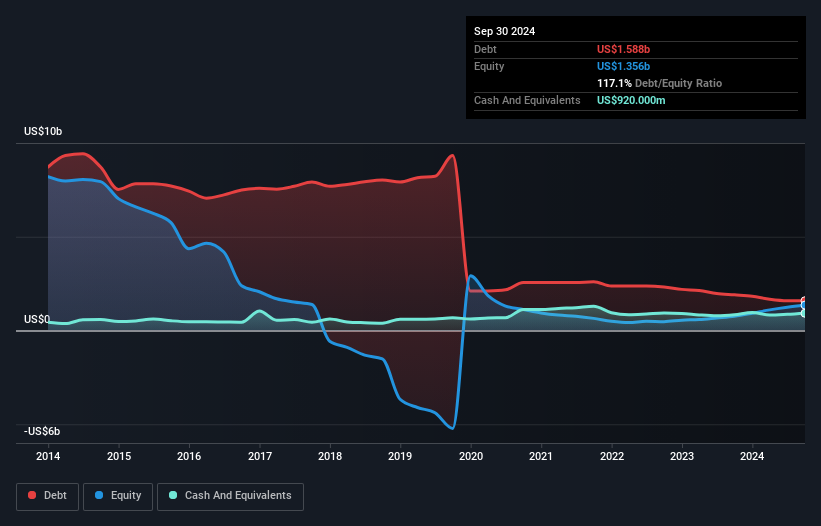Click the Sep 30 2024 tooltip date

coord(504,31)
